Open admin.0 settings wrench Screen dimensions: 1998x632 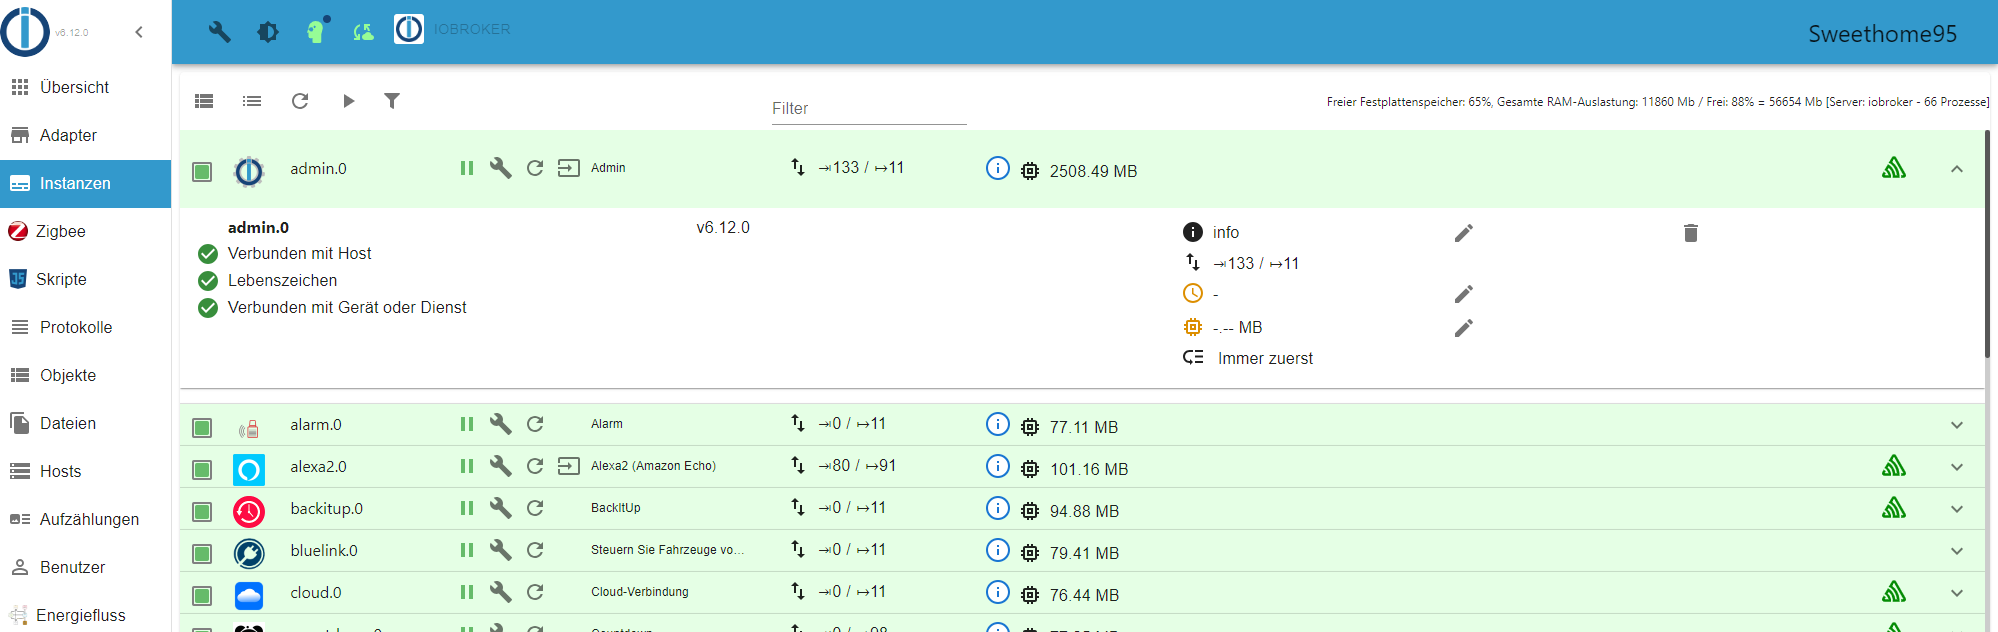click(501, 168)
